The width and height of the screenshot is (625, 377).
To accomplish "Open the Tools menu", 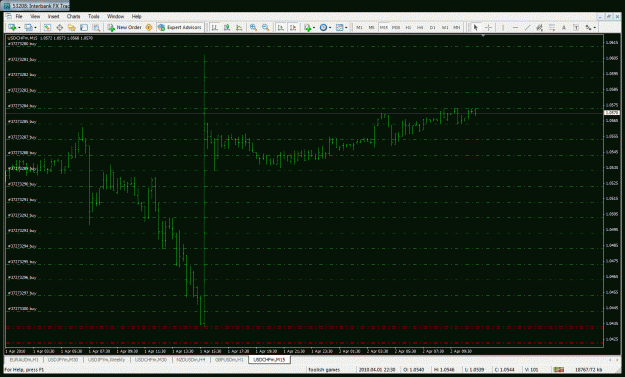I will (x=94, y=16).
